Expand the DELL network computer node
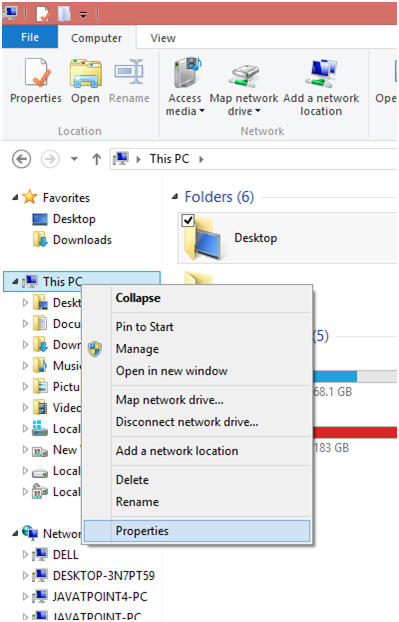The image size is (399, 622). (x=25, y=554)
